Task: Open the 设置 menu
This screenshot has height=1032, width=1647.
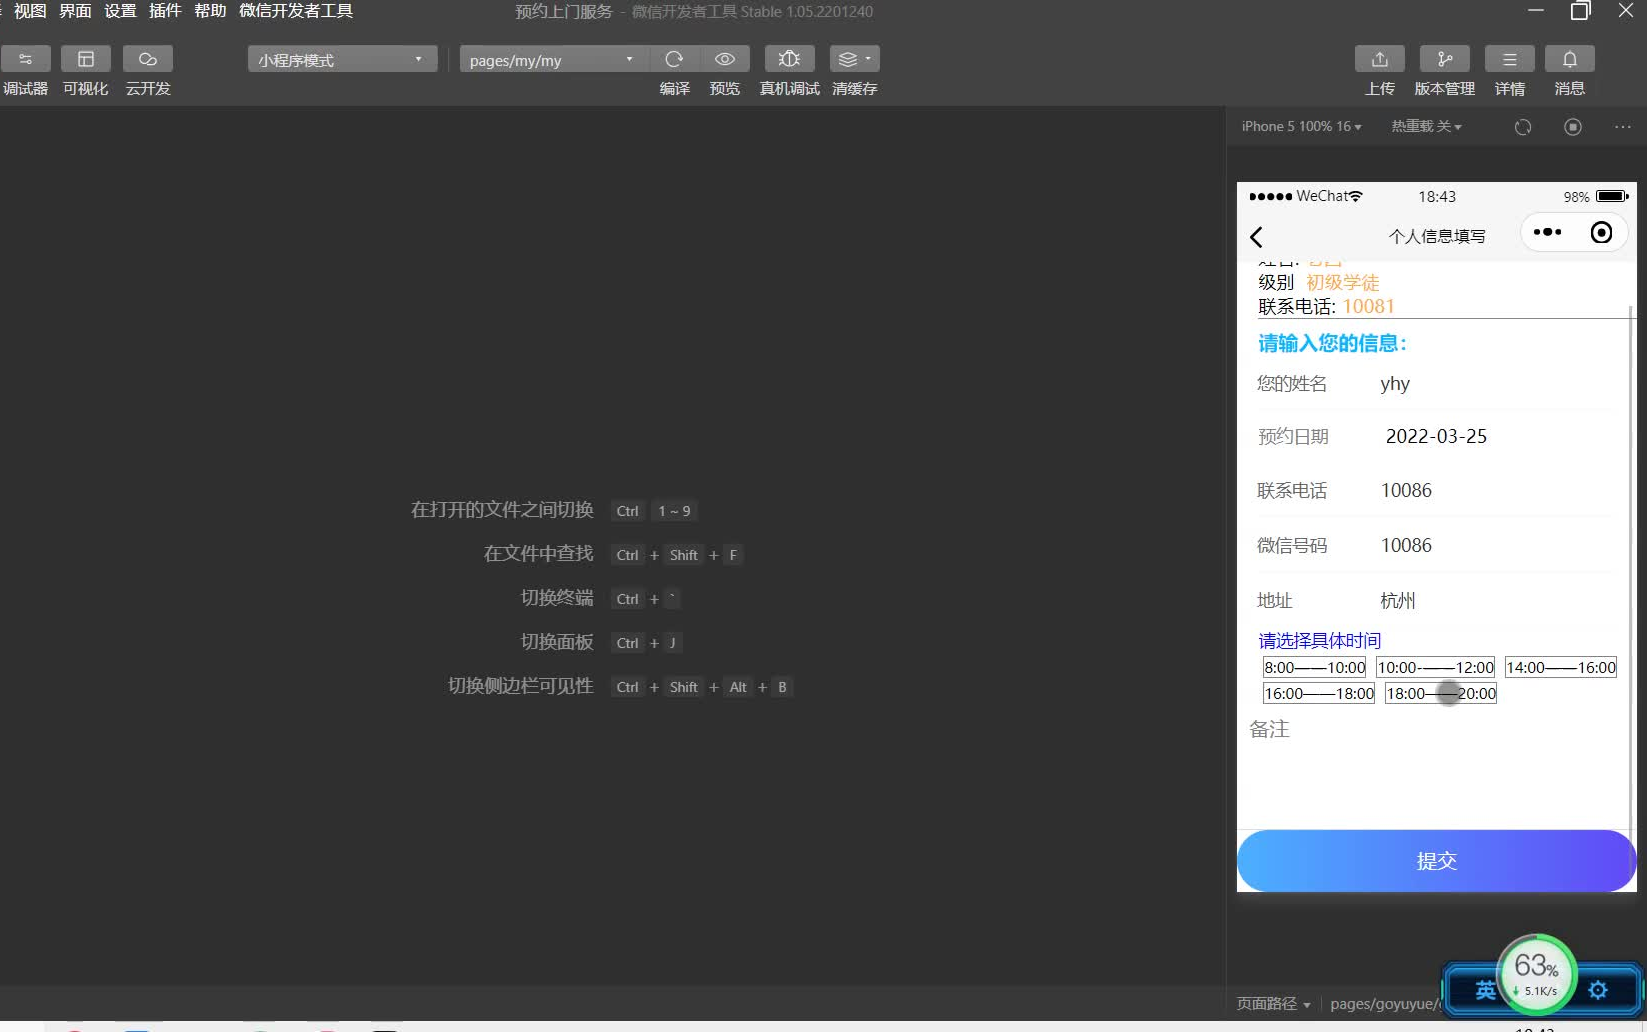Action: click(120, 11)
